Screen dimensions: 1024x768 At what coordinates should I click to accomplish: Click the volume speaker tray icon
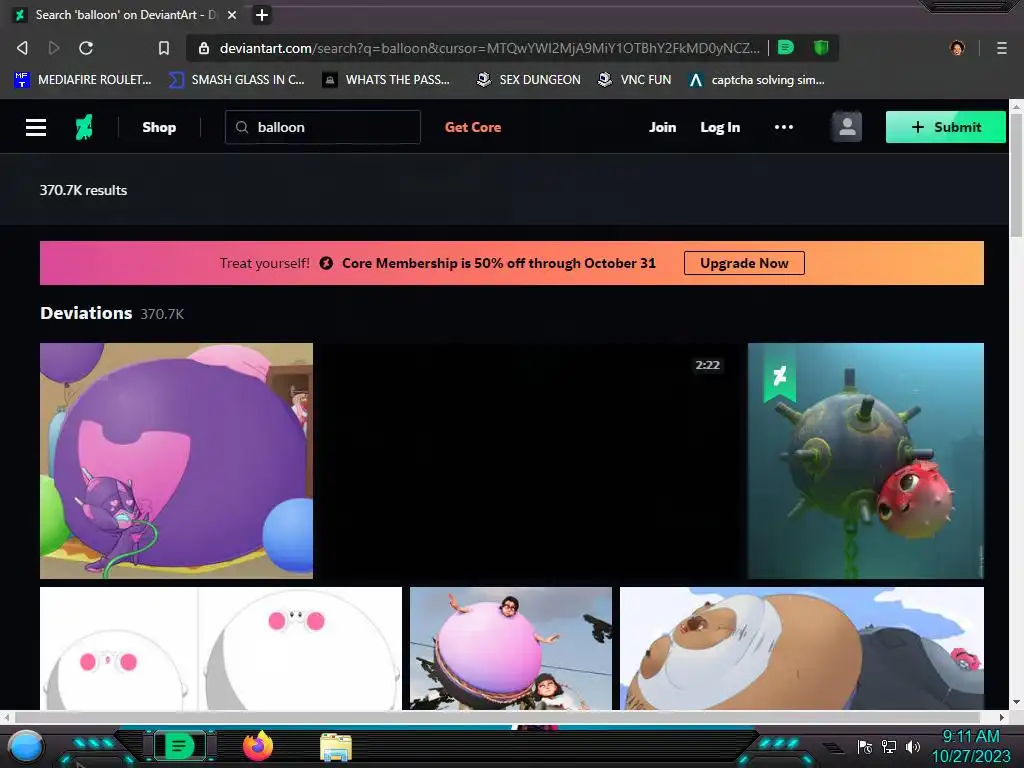point(913,746)
